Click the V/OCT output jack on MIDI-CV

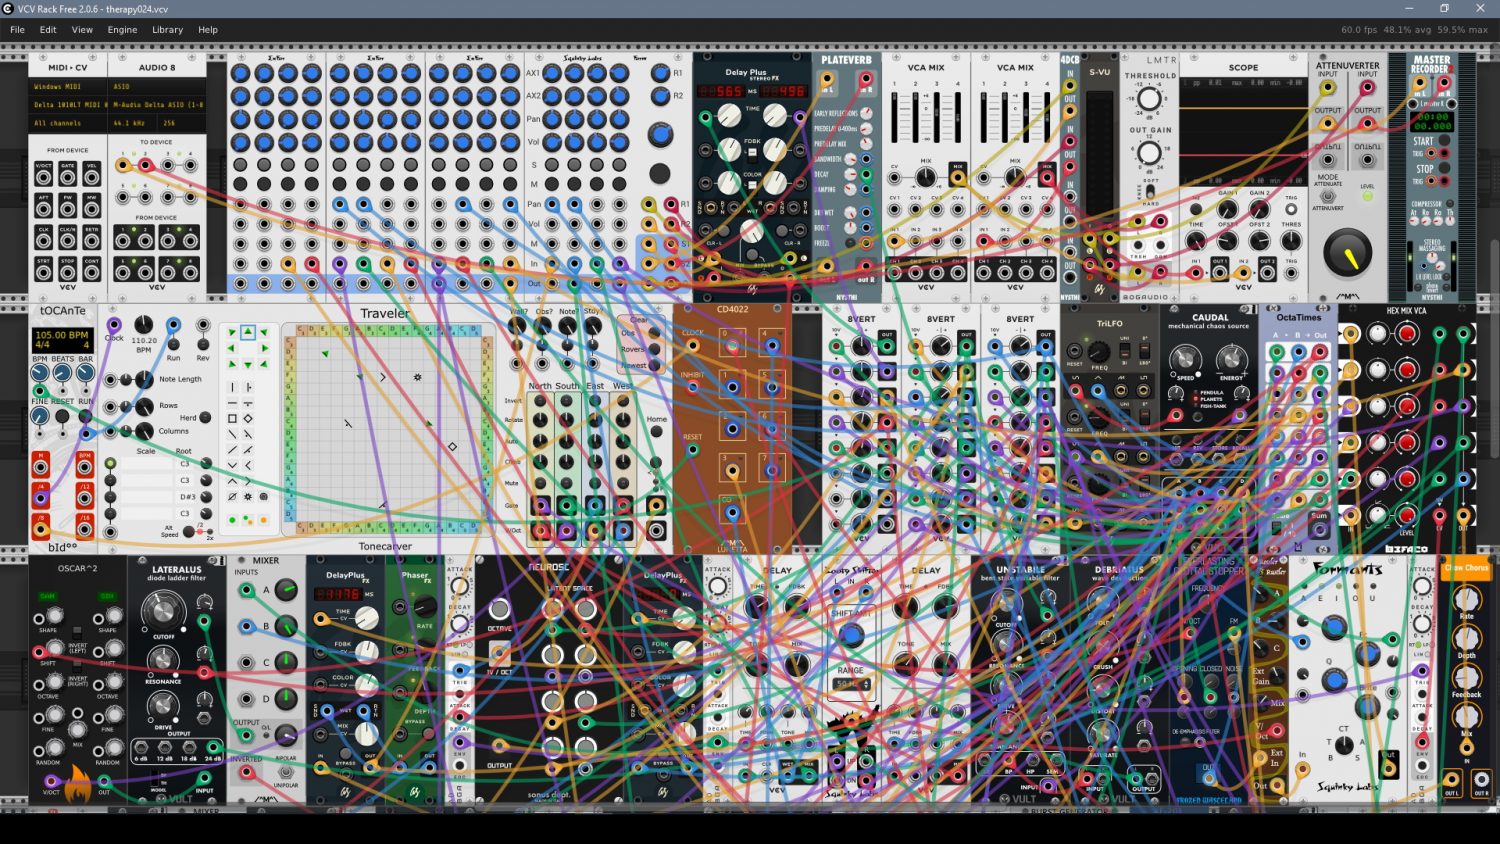click(x=44, y=177)
